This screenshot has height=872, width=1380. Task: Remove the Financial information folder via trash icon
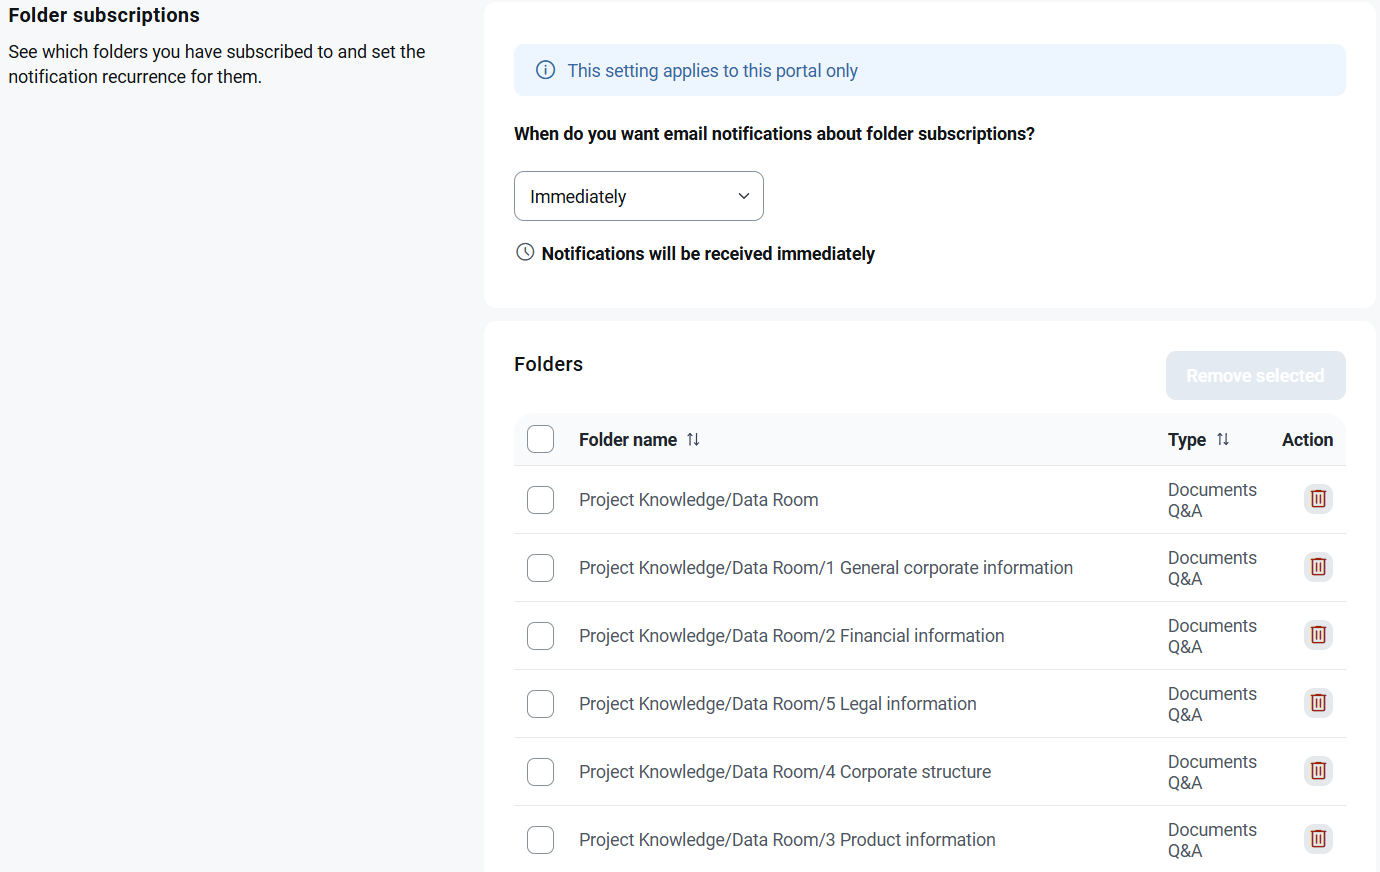point(1318,634)
